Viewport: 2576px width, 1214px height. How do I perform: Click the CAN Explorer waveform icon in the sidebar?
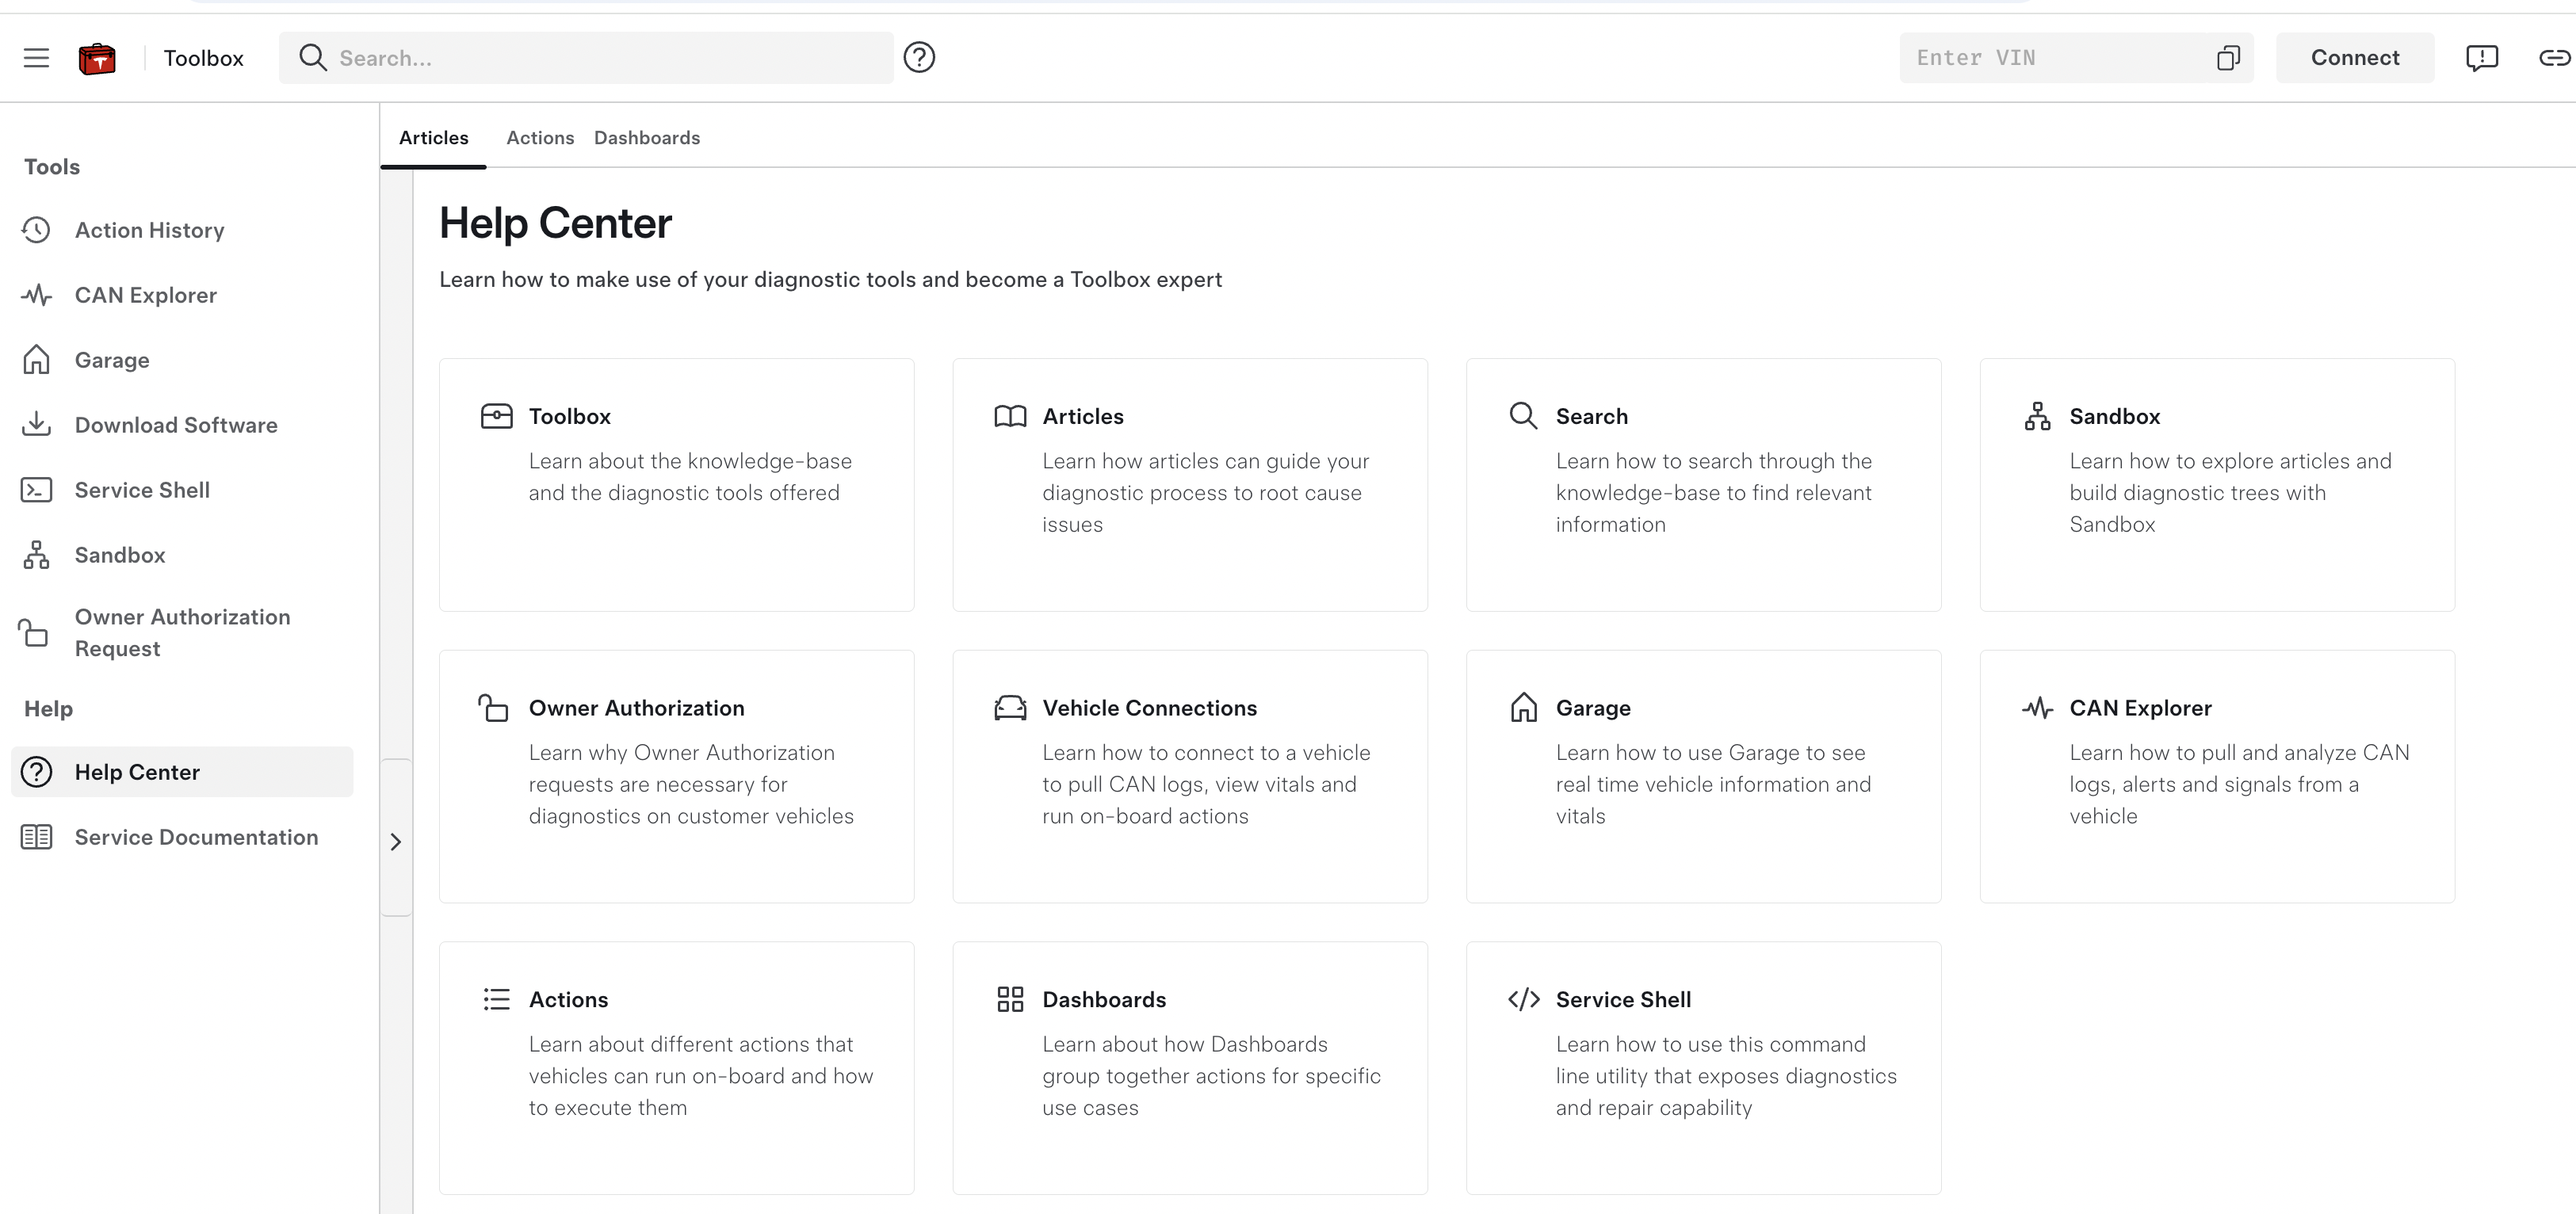[36, 295]
